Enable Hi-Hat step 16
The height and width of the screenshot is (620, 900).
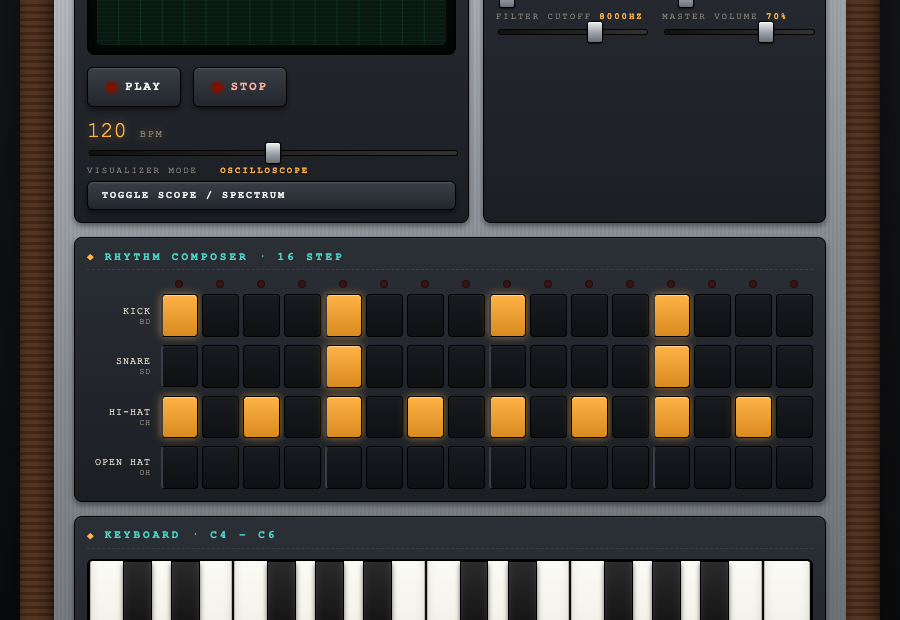(794, 417)
